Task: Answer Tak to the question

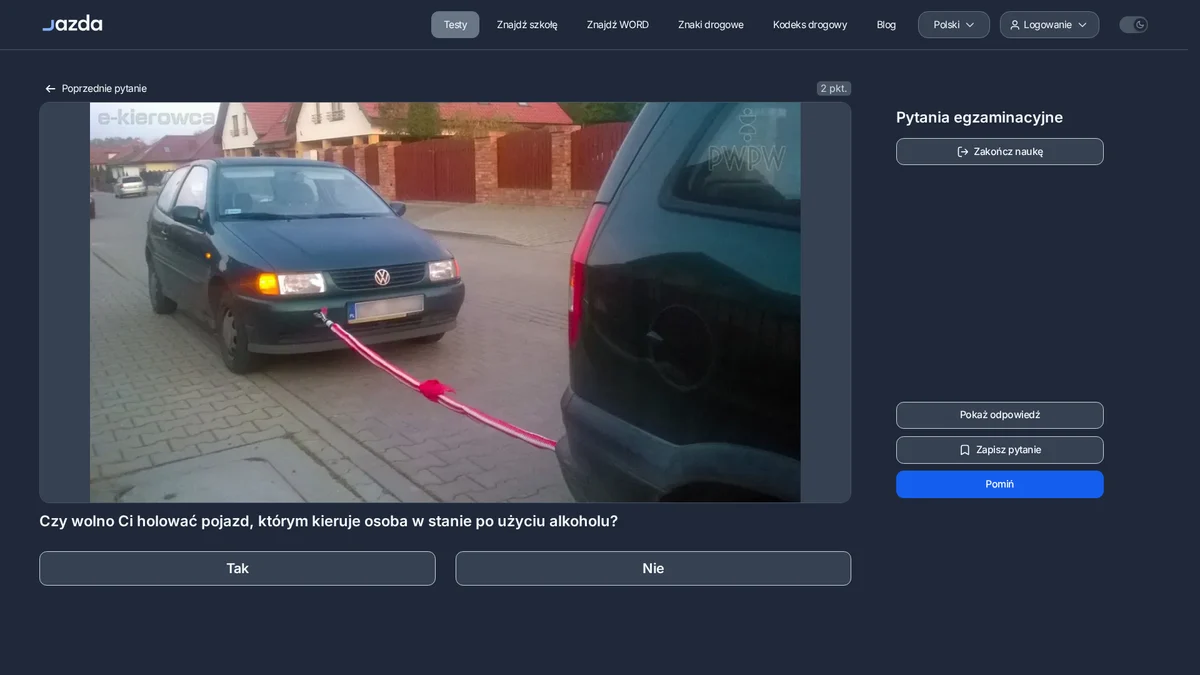Action: [x=237, y=568]
